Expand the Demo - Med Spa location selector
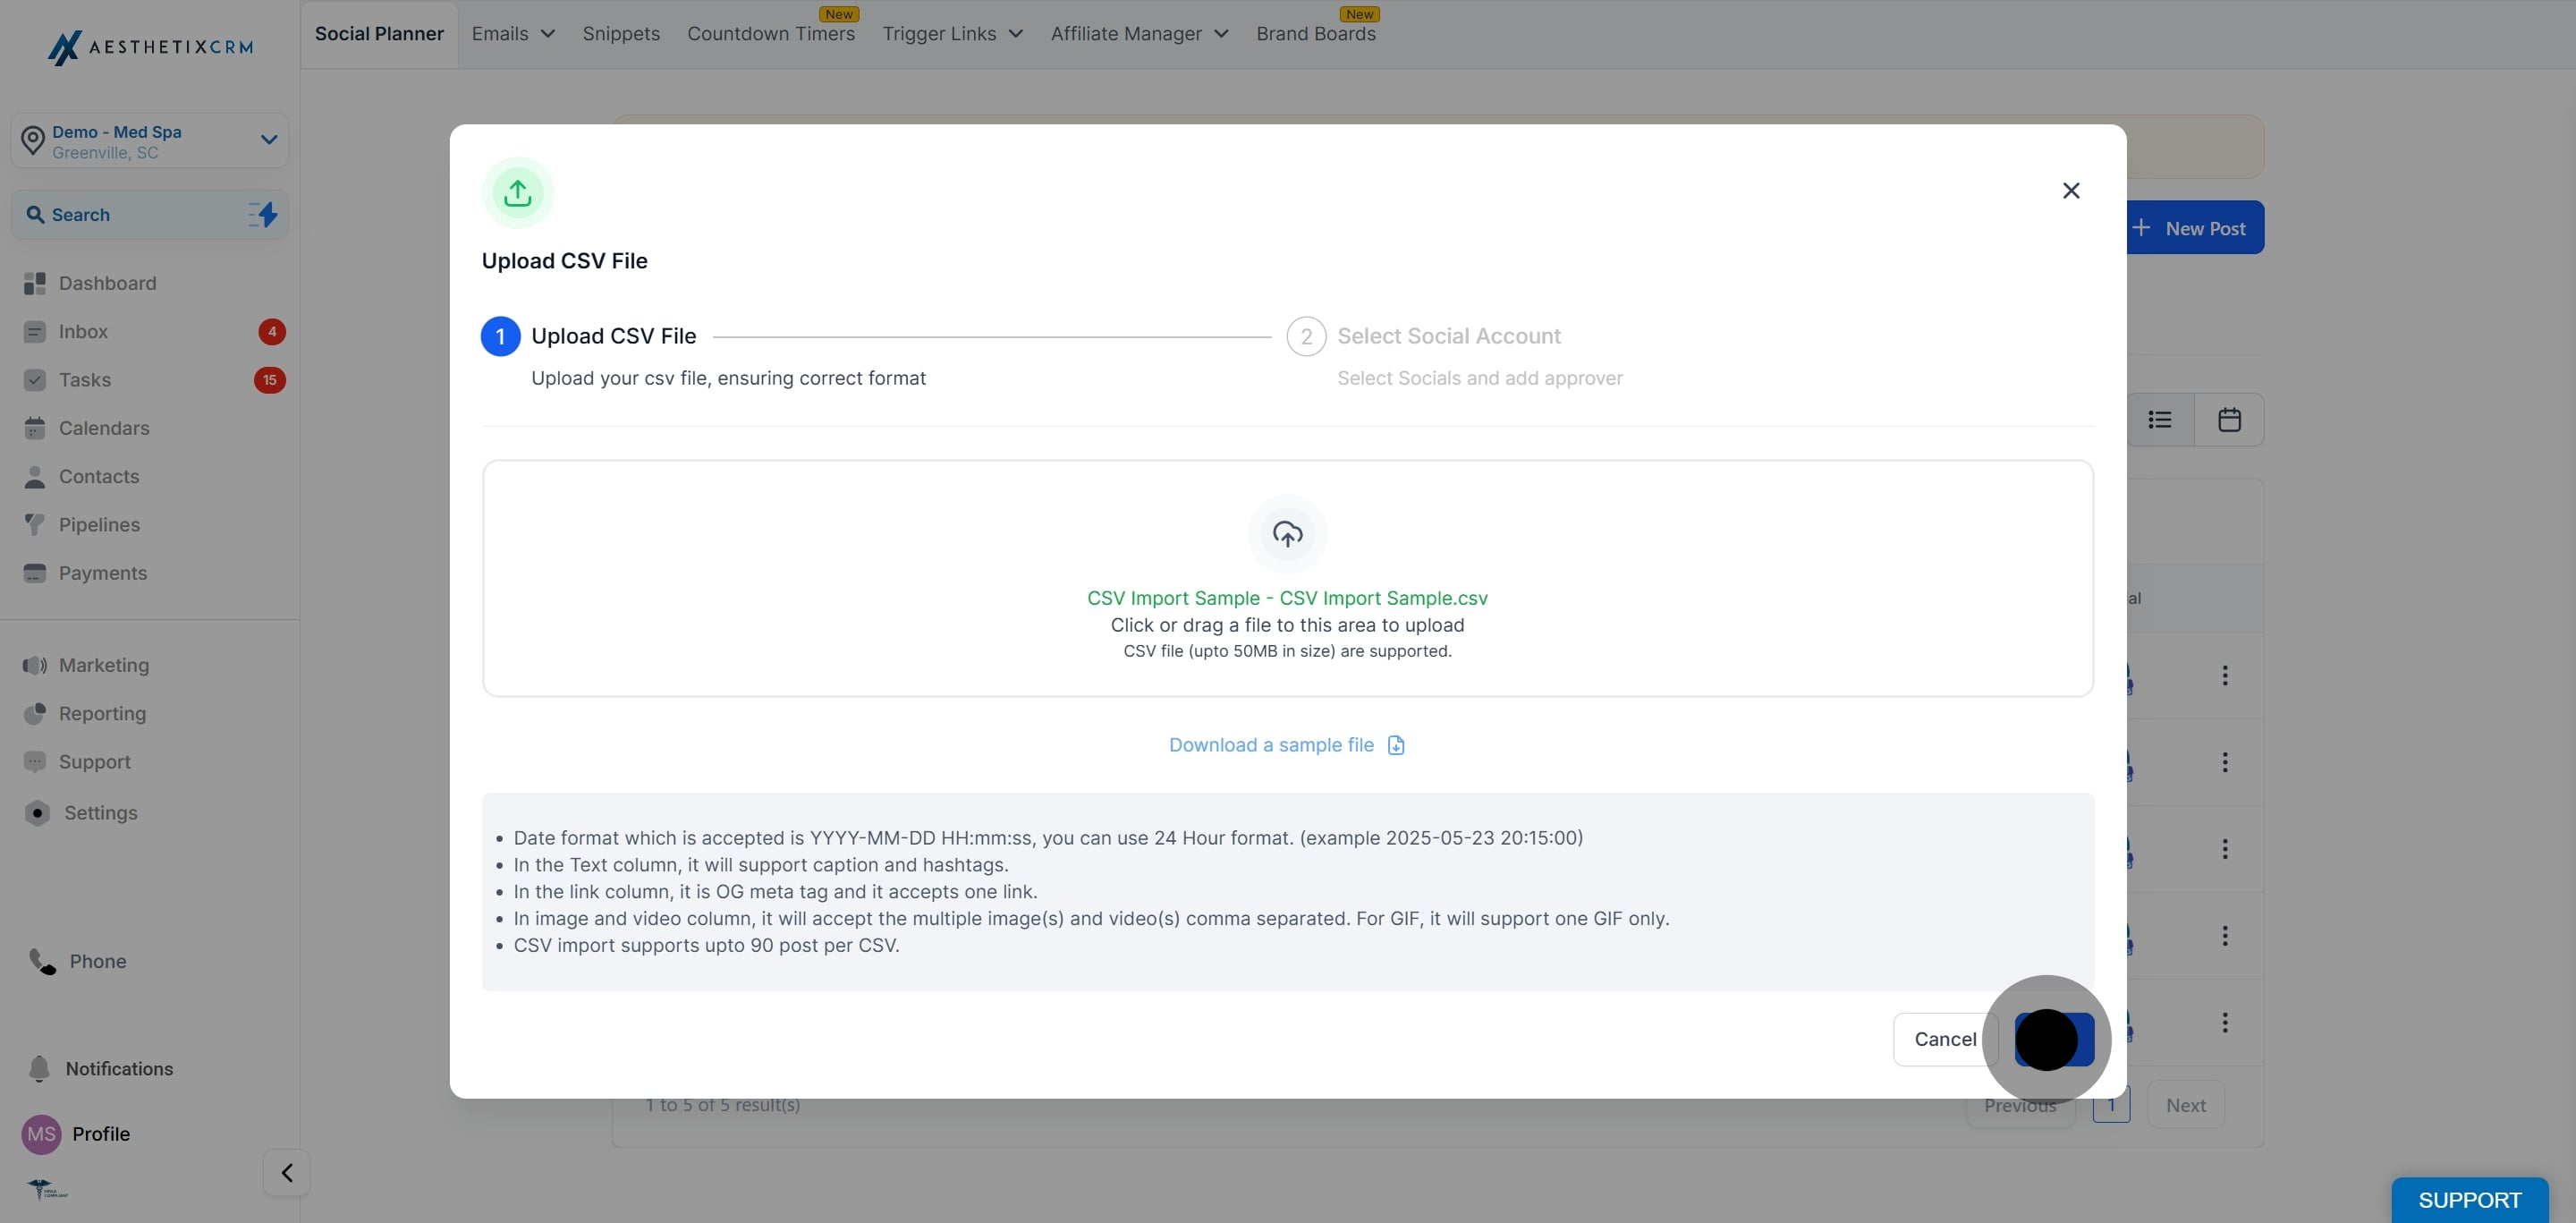This screenshot has height=1223, width=2576. 150,141
